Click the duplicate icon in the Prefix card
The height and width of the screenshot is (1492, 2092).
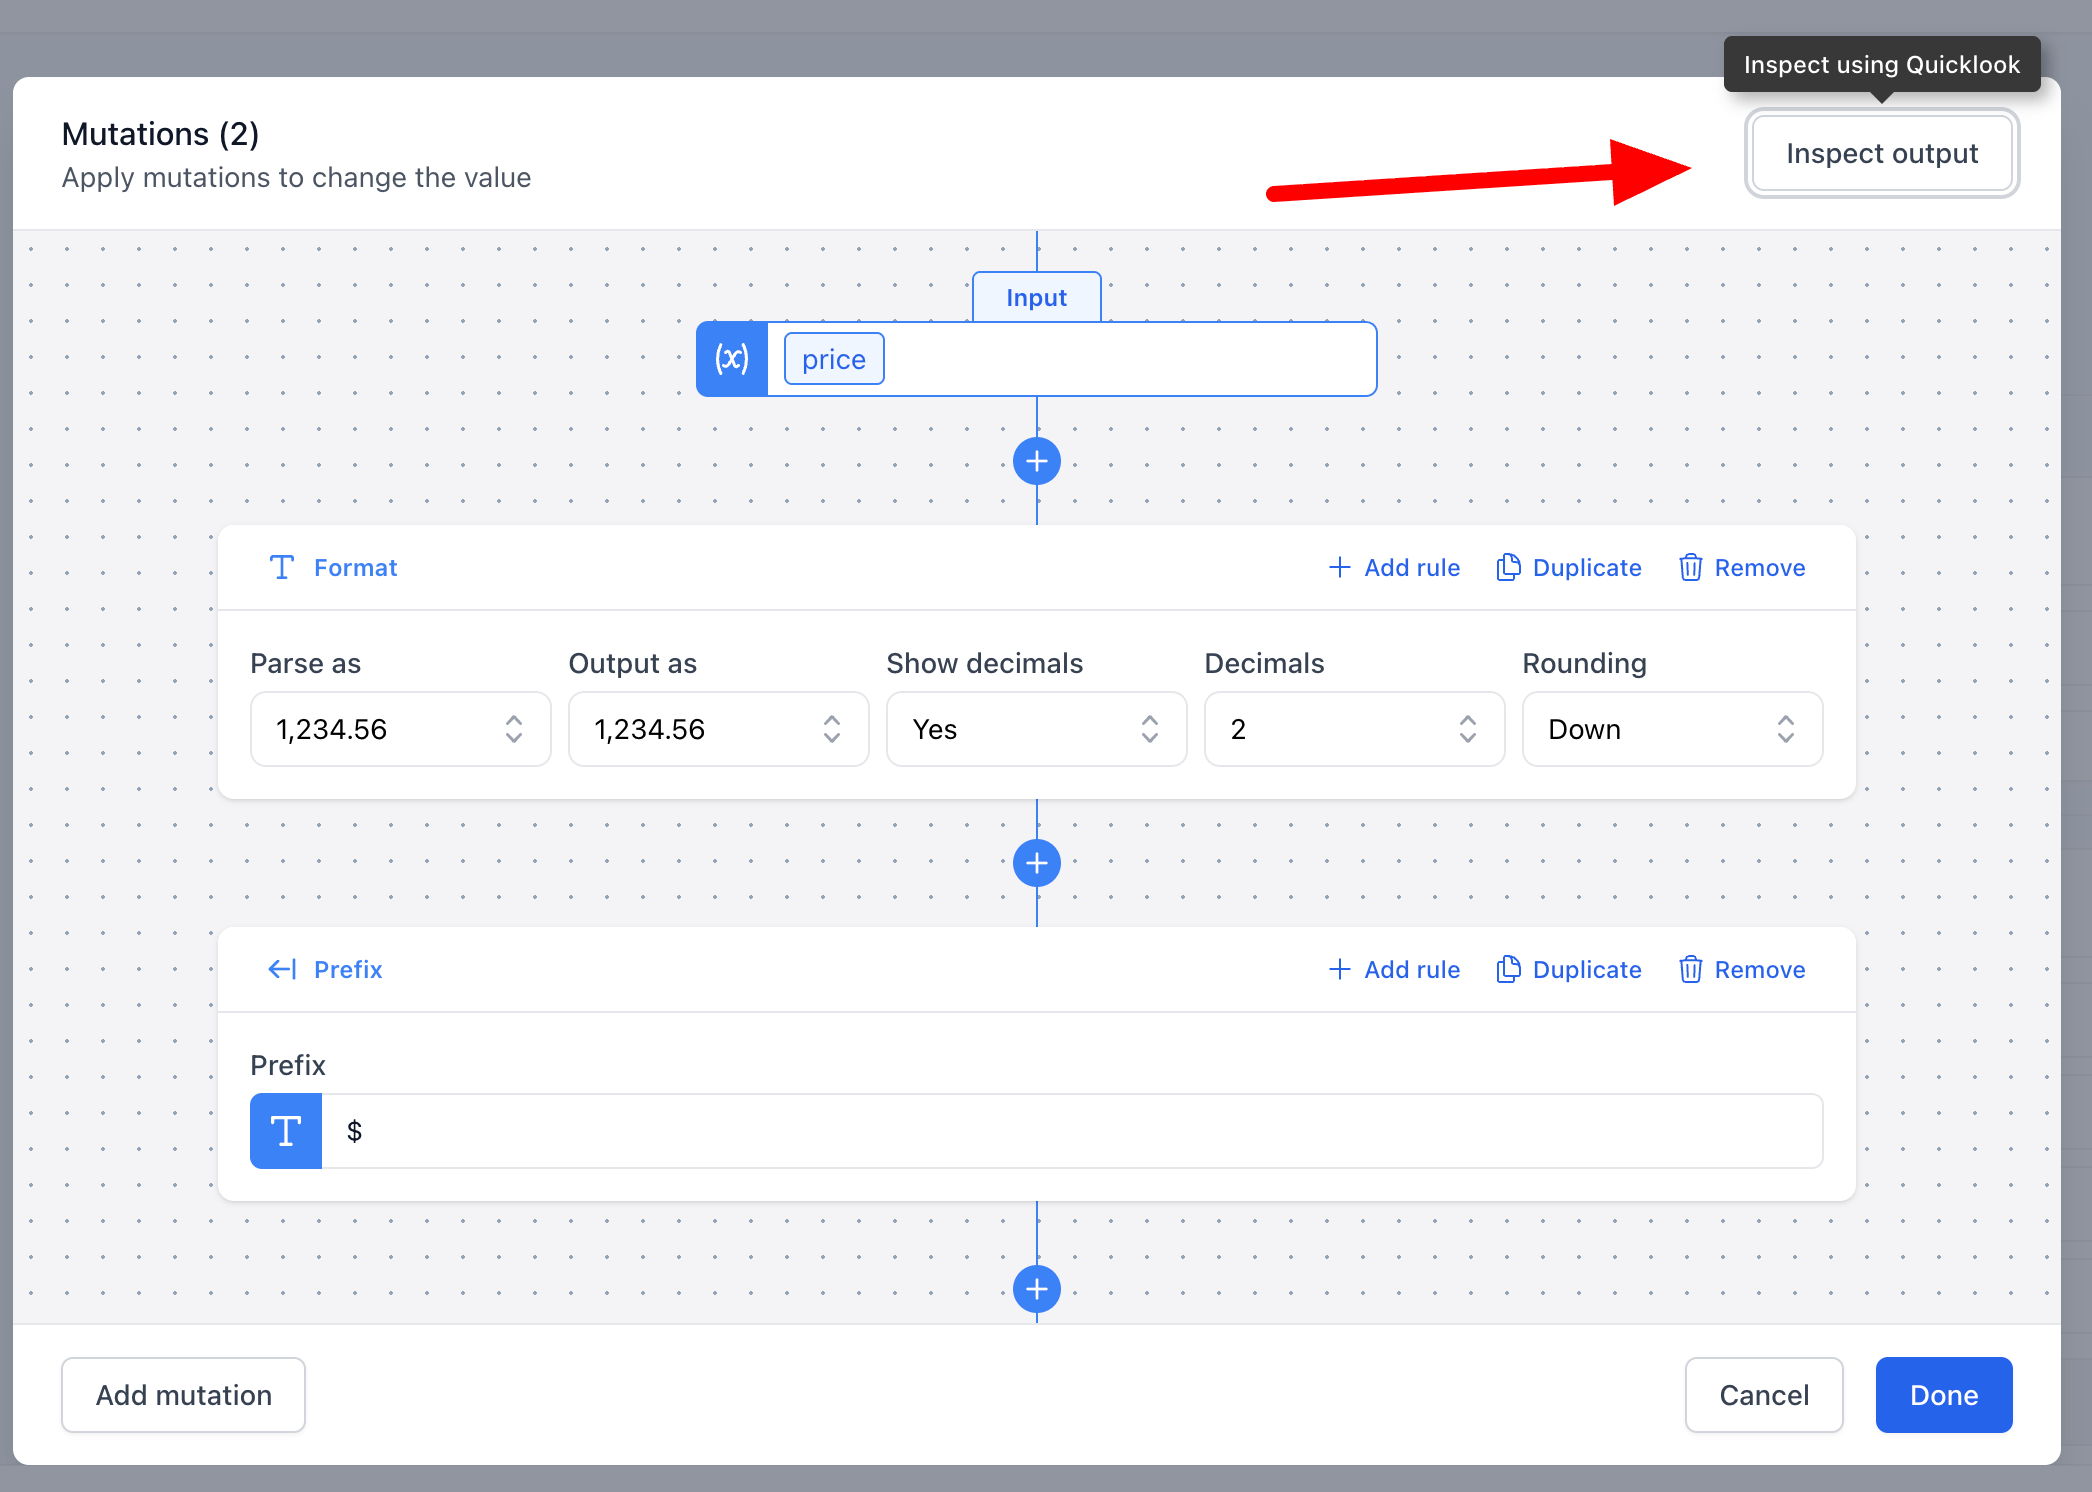click(1508, 969)
